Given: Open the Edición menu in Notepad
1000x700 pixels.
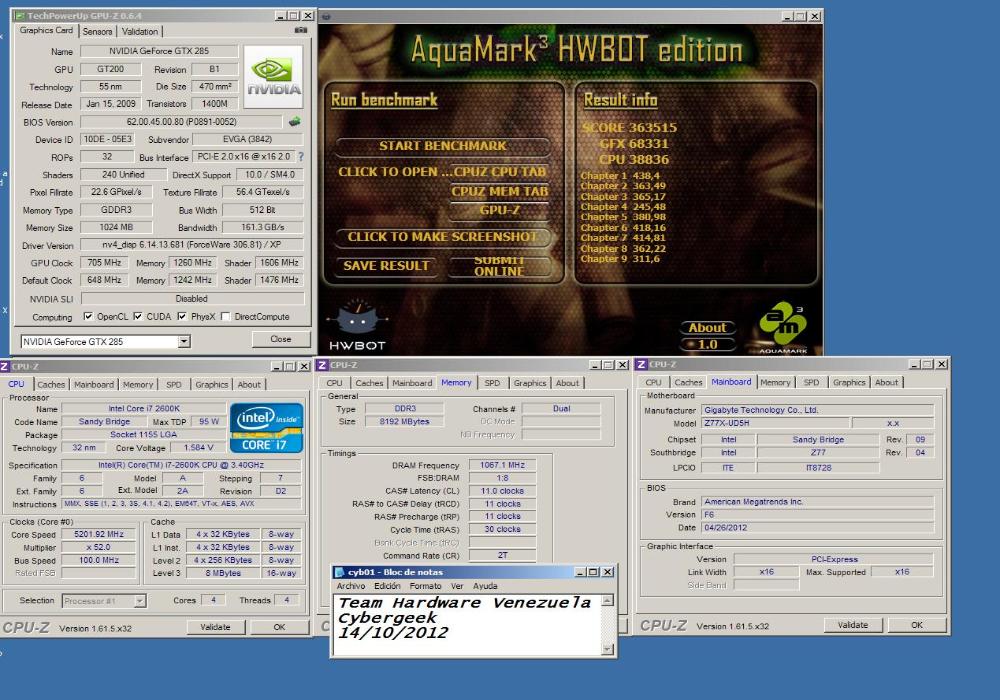Looking at the screenshot, I should [387, 586].
